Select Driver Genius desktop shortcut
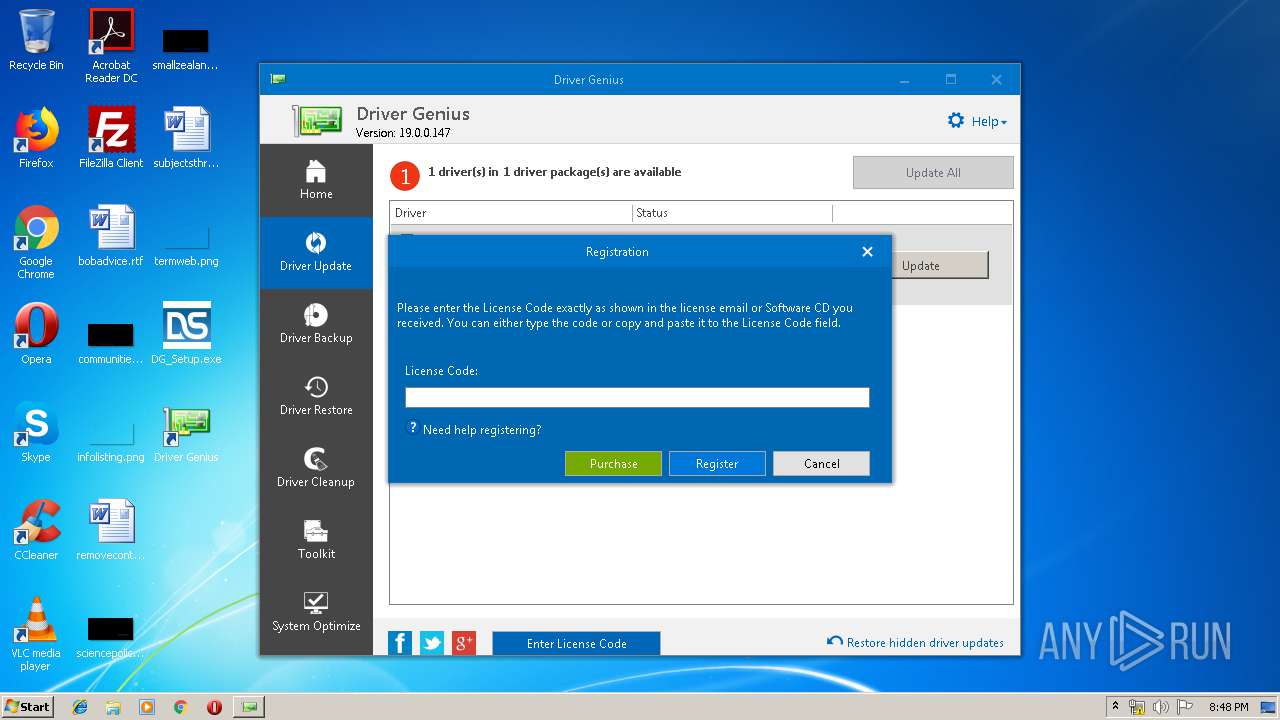The image size is (1280, 720). tap(186, 432)
